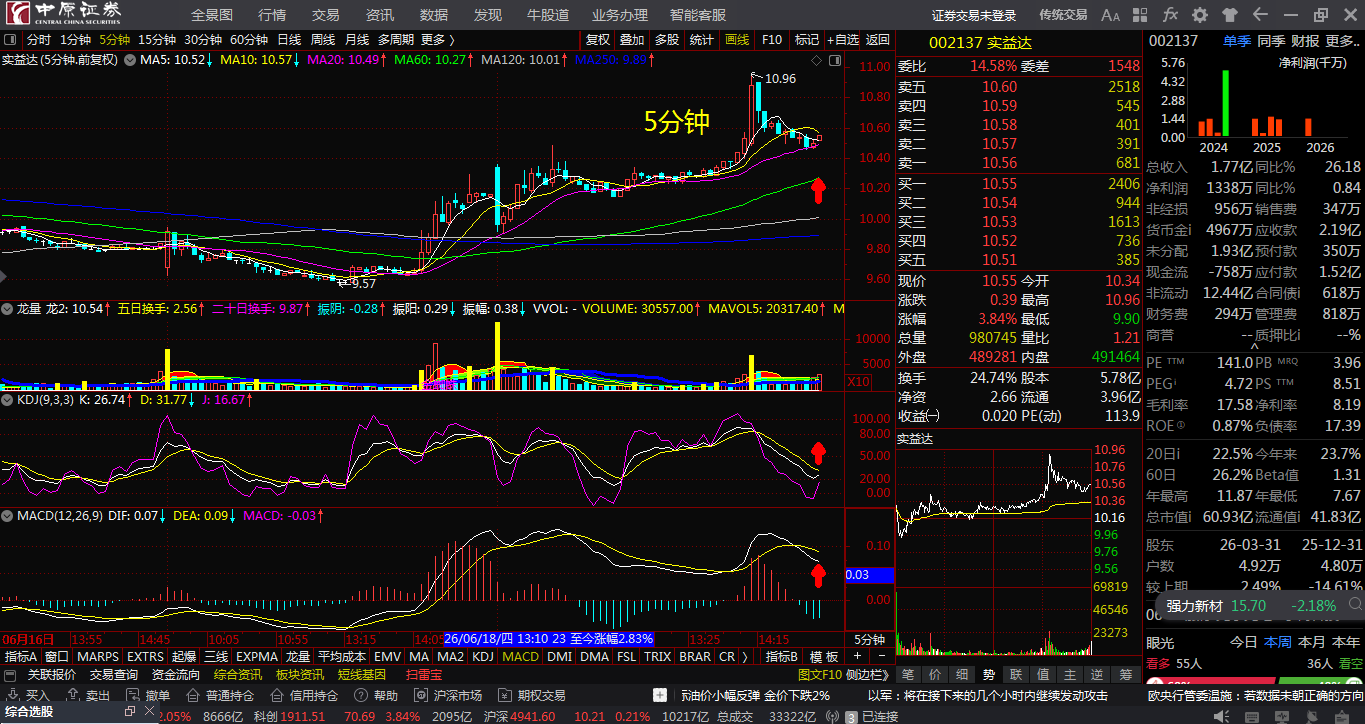The width and height of the screenshot is (1365, 724).
Task: Toggle 叠加 overlay option in chart toolbar
Action: 632,40
